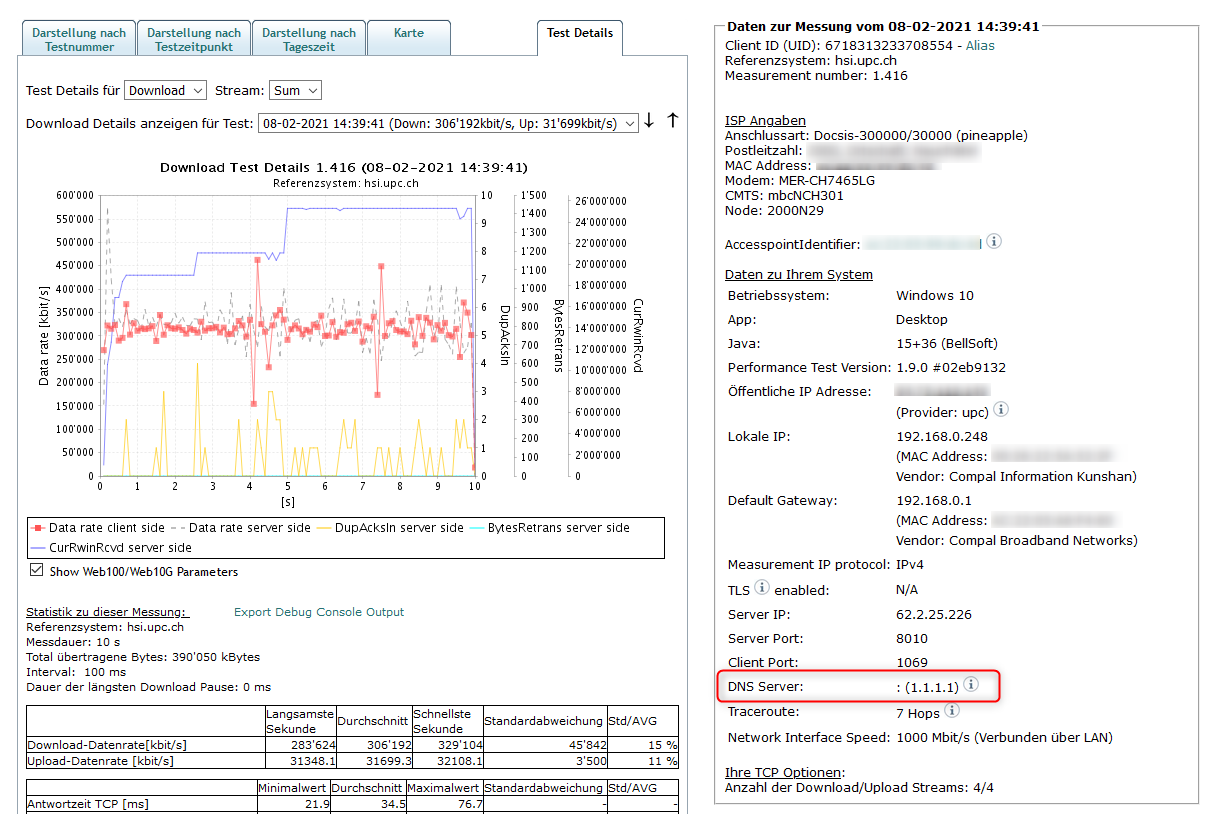1223x814 pixels.
Task: Toggle Show Web100/Web10G Parameters checkbox
Action: tap(37, 571)
